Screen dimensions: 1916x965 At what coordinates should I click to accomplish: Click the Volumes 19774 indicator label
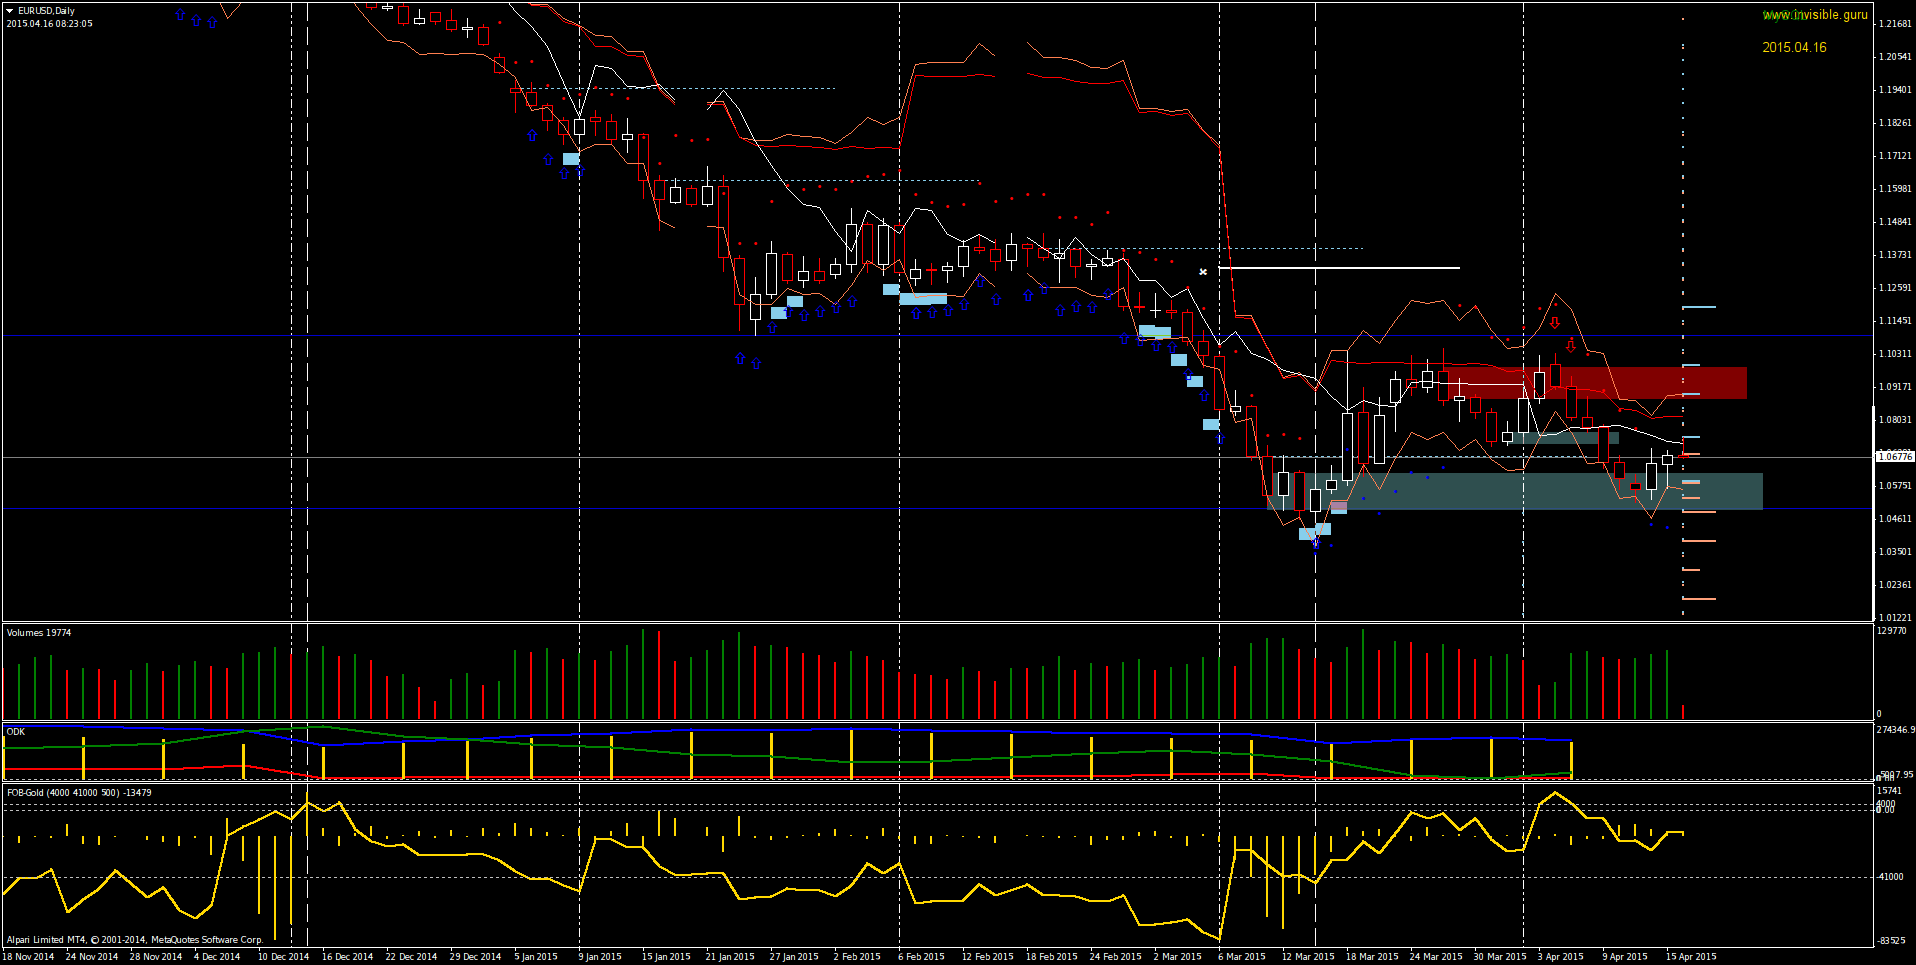coord(39,632)
